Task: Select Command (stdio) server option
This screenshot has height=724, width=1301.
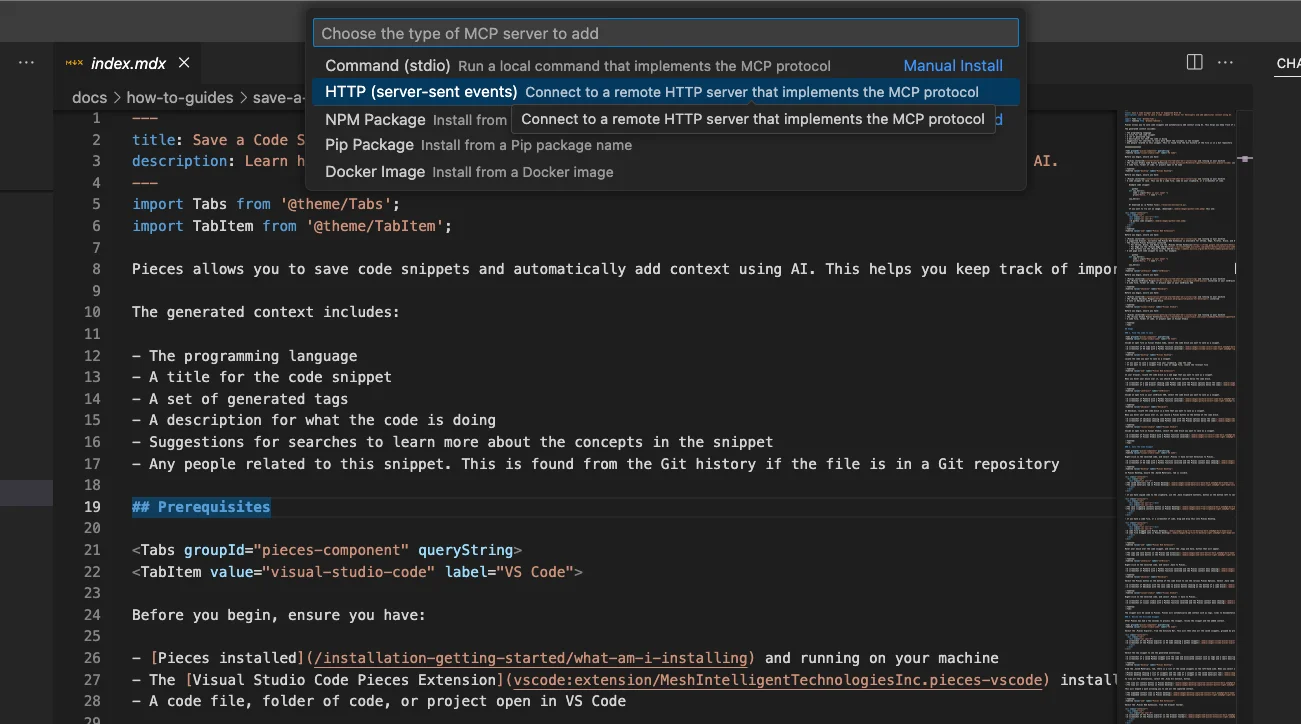Action: click(x=389, y=66)
